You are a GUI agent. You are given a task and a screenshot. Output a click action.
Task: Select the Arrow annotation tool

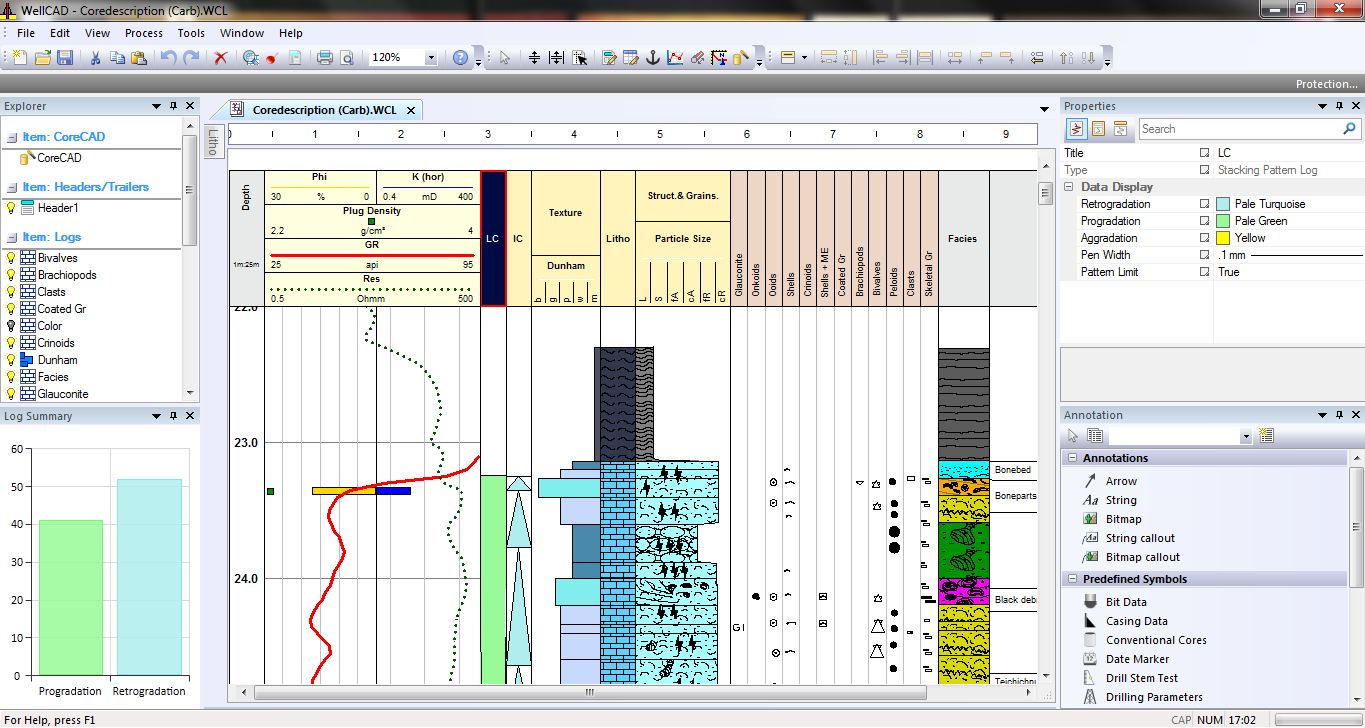tap(1119, 480)
